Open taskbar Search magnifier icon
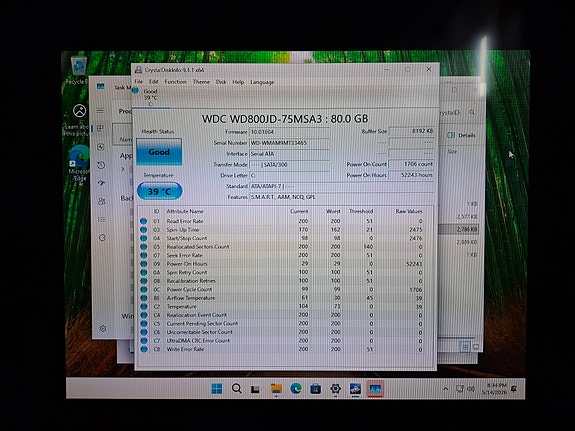Screen dimensions: 575x431 237,389
